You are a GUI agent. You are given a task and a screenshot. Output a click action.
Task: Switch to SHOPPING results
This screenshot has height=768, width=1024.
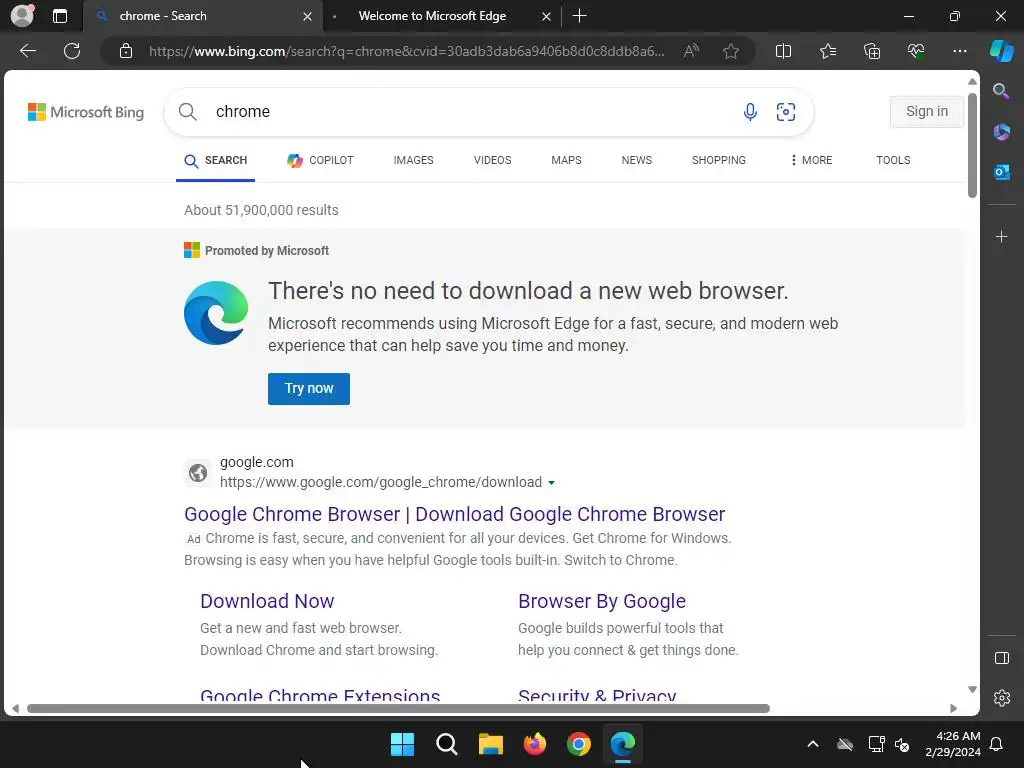[x=718, y=160]
